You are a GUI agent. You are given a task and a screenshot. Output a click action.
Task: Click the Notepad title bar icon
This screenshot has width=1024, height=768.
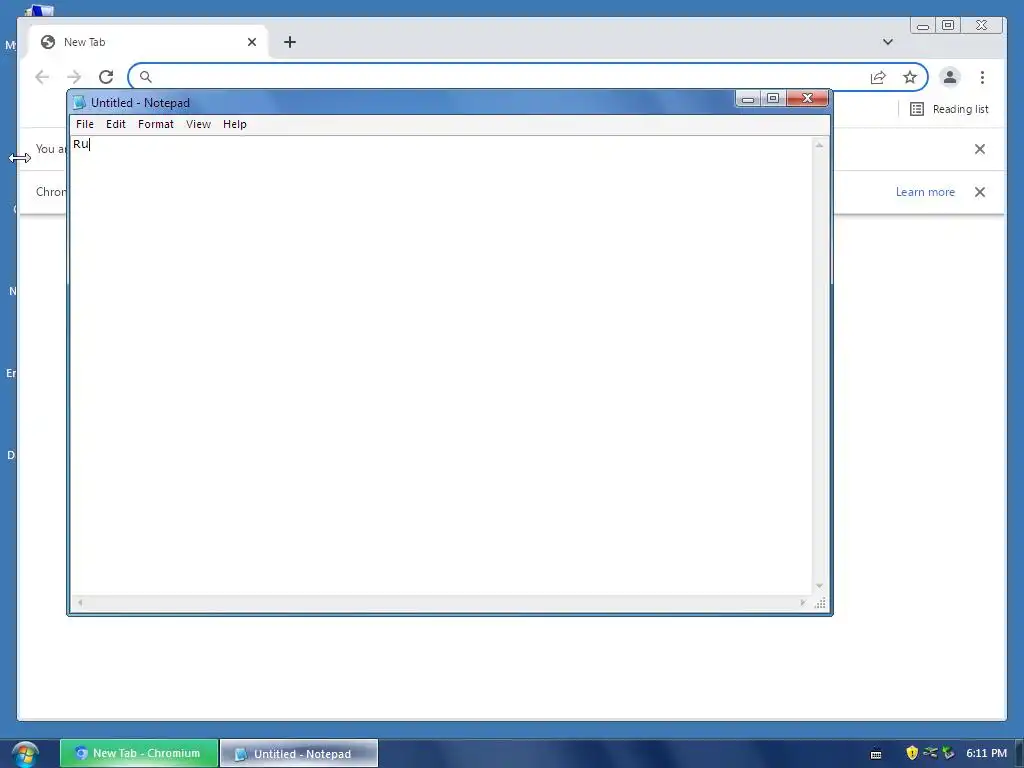point(79,103)
